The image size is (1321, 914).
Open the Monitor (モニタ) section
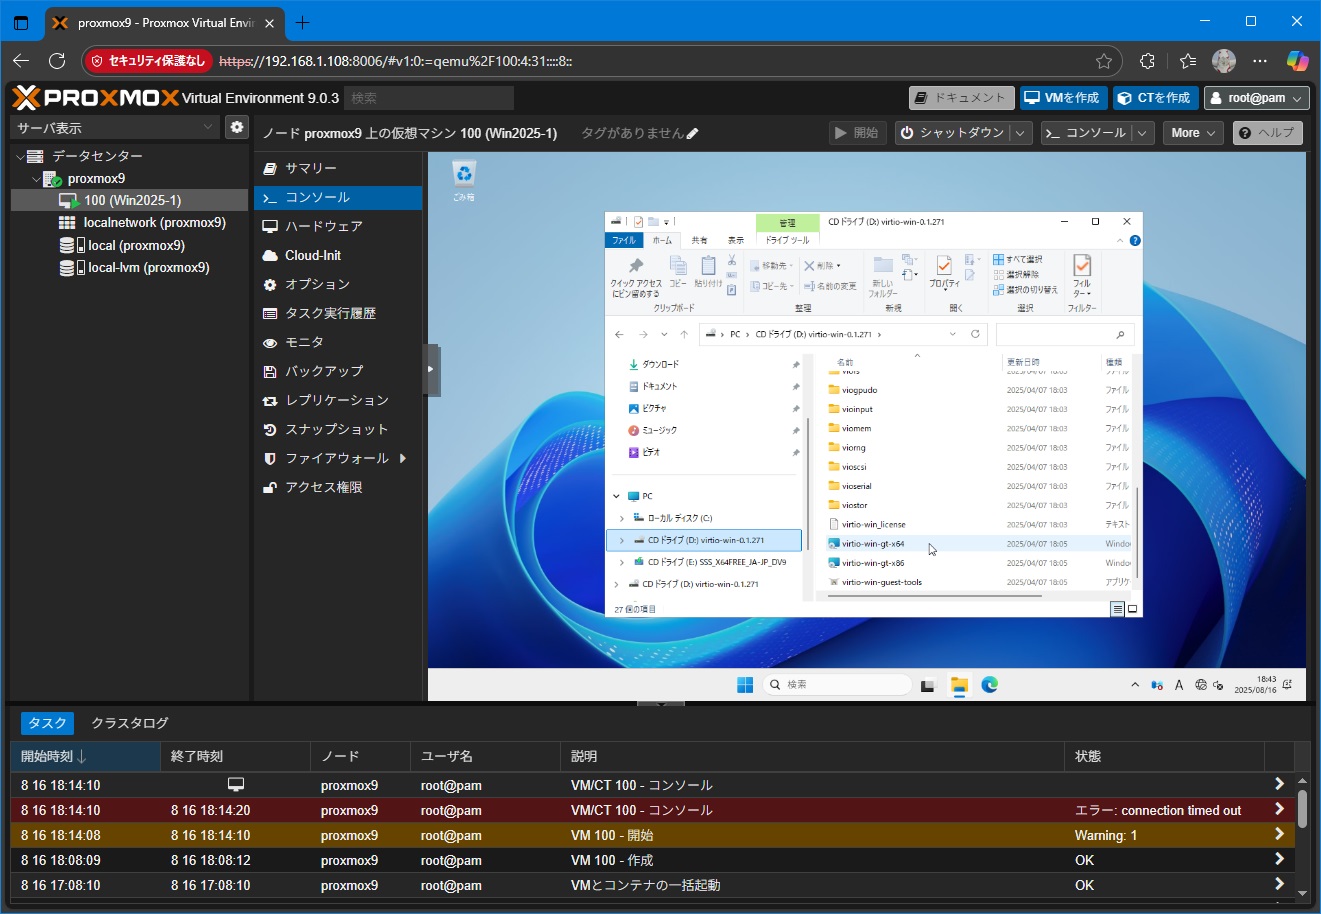[x=338, y=342]
